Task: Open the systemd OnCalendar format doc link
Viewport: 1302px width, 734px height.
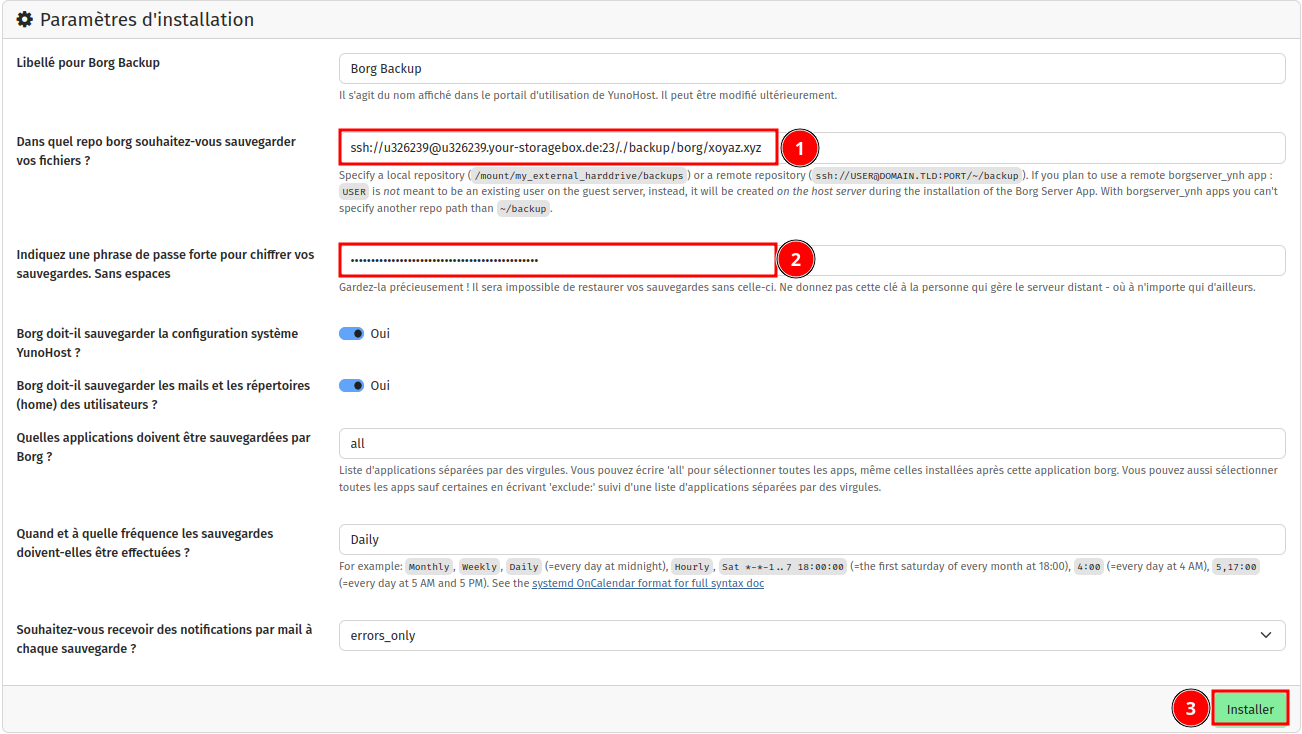Action: [647, 583]
